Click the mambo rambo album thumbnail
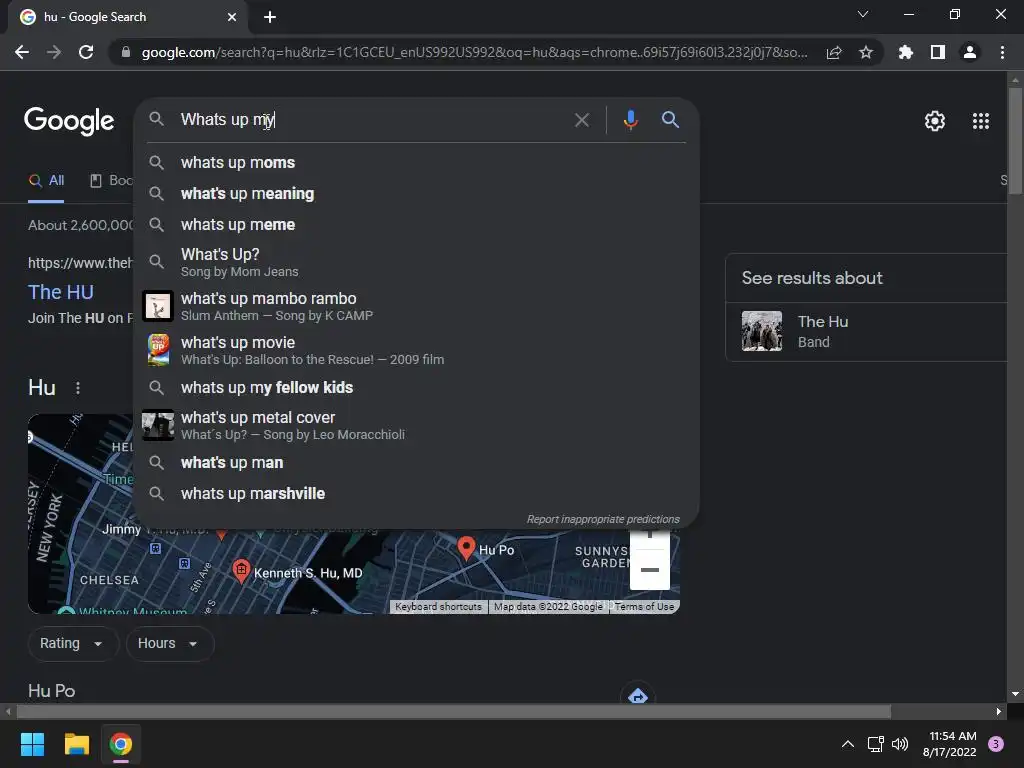The image size is (1024, 768). (x=158, y=306)
